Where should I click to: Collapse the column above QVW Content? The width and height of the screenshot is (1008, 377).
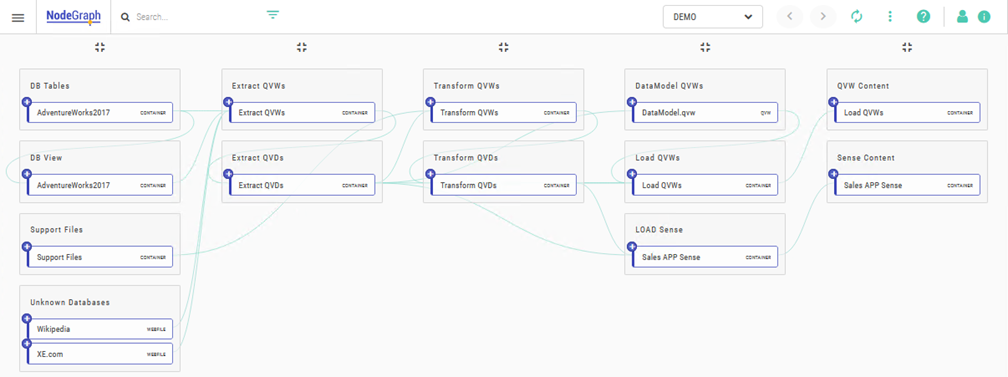[907, 47]
